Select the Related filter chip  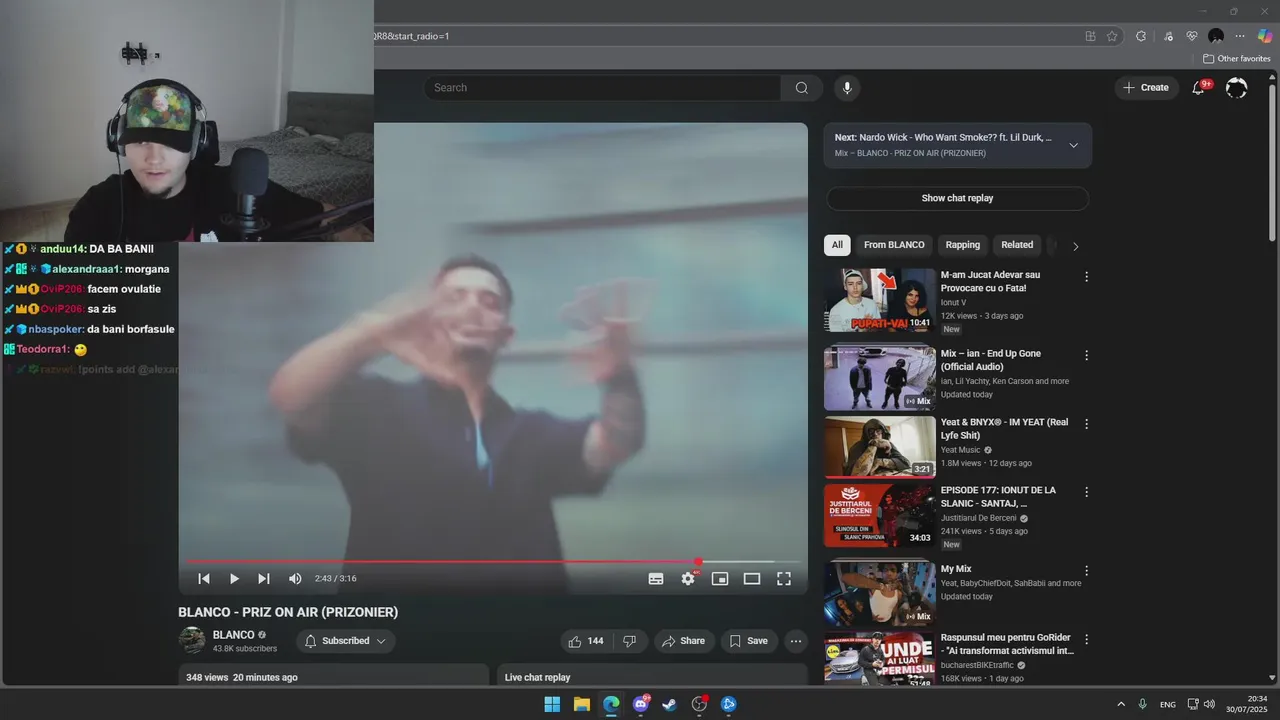tap(1017, 245)
